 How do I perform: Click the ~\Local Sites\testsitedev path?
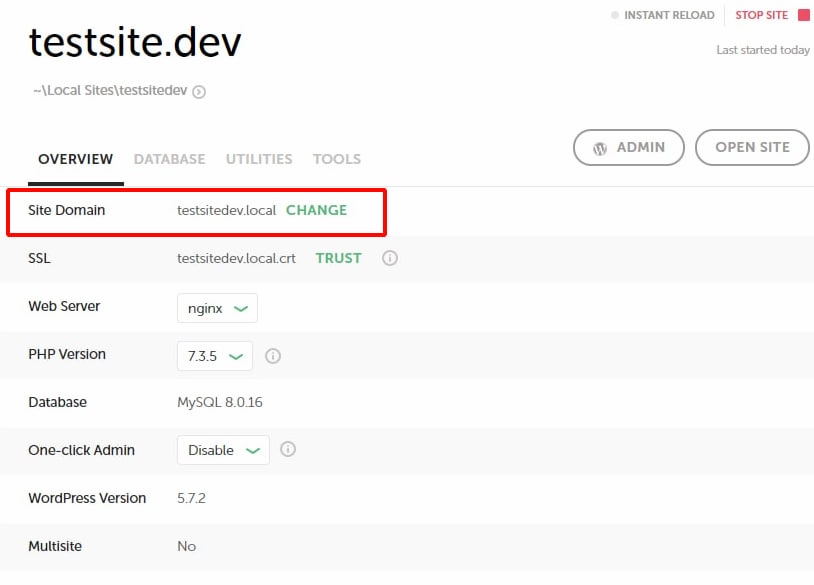coord(110,90)
